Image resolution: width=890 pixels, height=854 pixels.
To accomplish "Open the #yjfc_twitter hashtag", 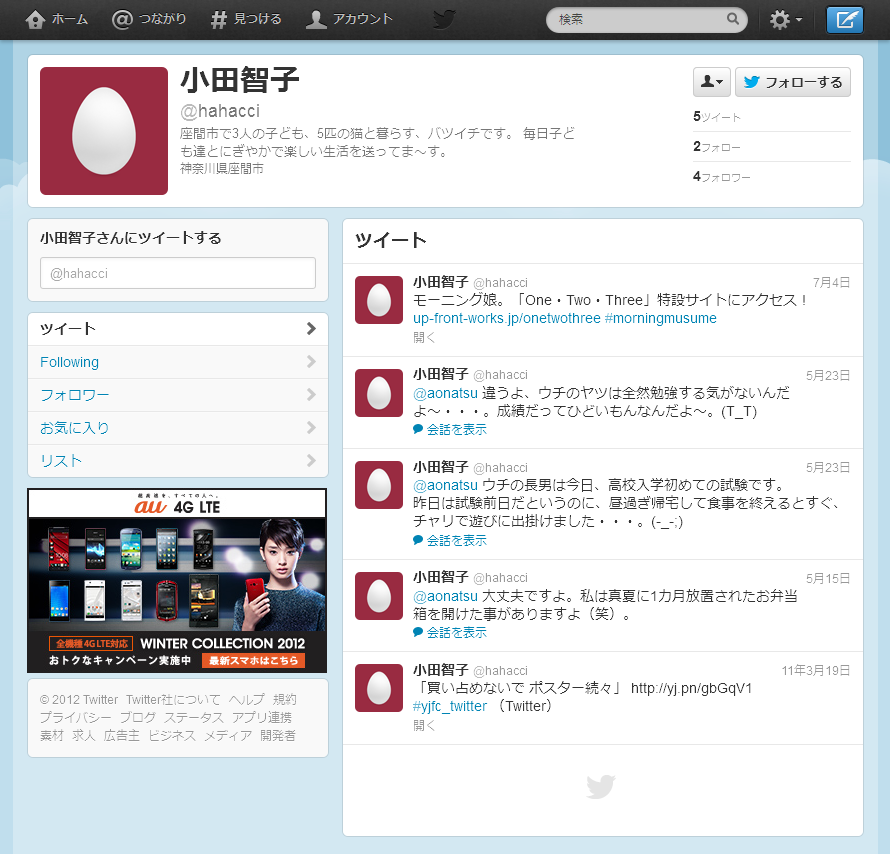I will [450, 706].
